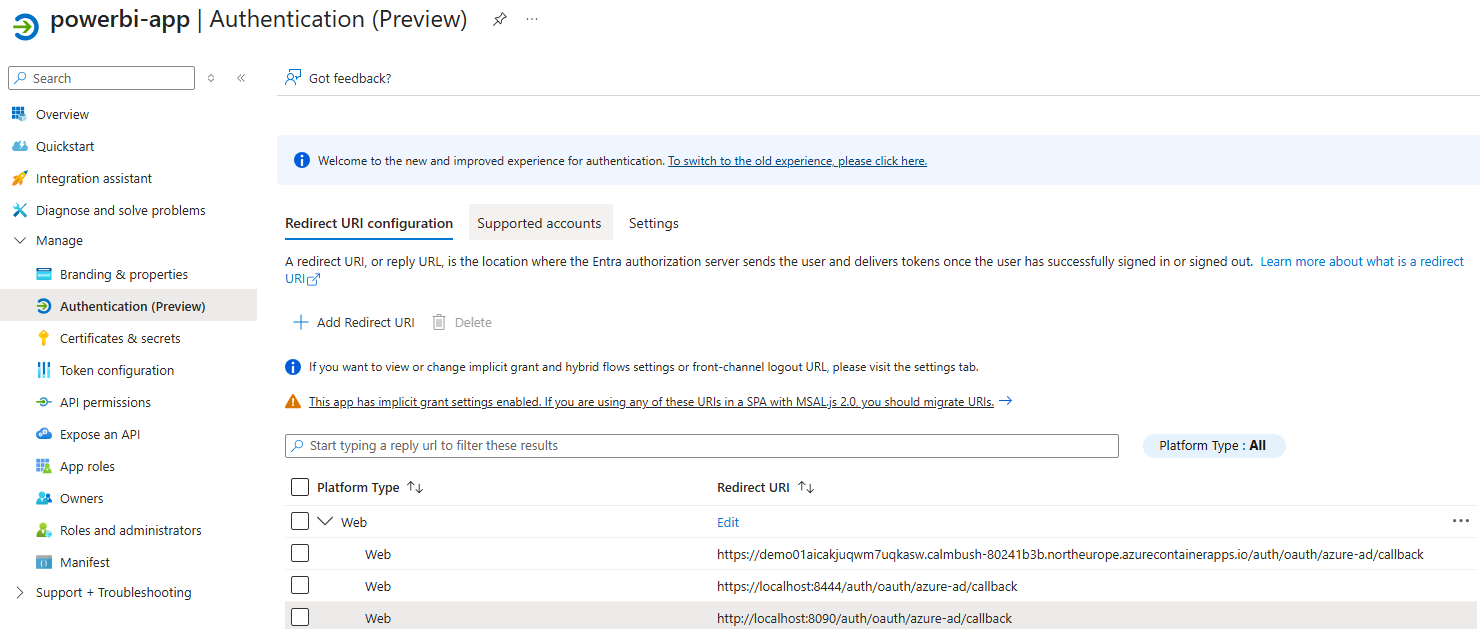Click the plus icon of Add Redirect URI

tap(301, 322)
